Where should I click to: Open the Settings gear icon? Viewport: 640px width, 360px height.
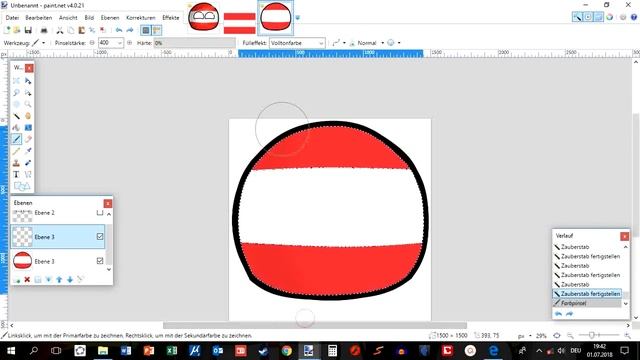[623, 17]
